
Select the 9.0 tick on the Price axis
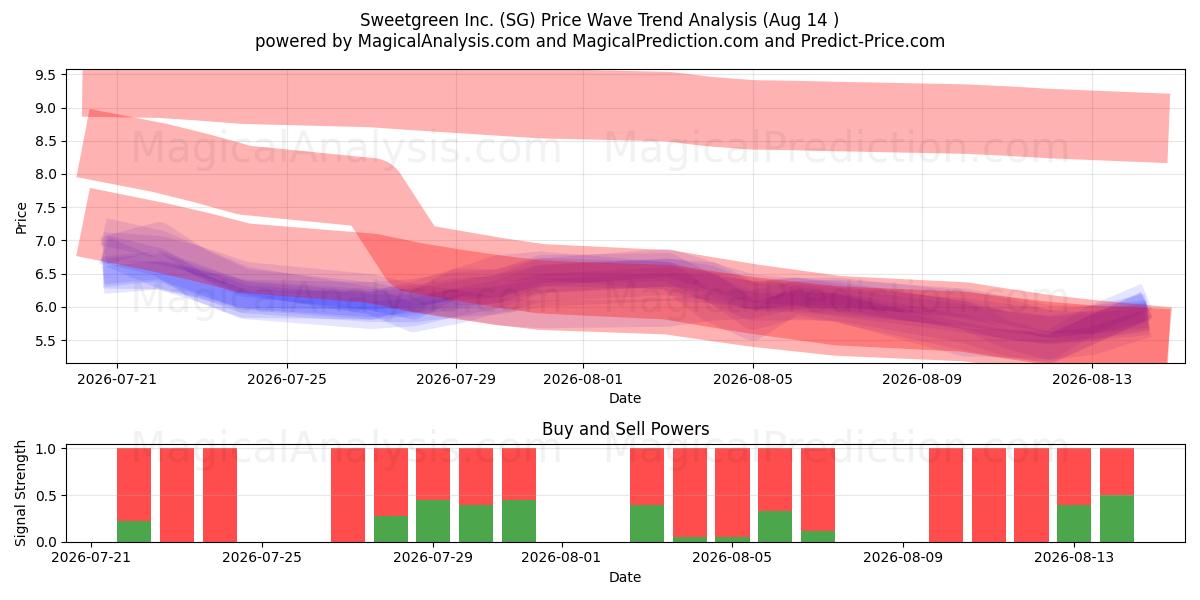[x=47, y=108]
